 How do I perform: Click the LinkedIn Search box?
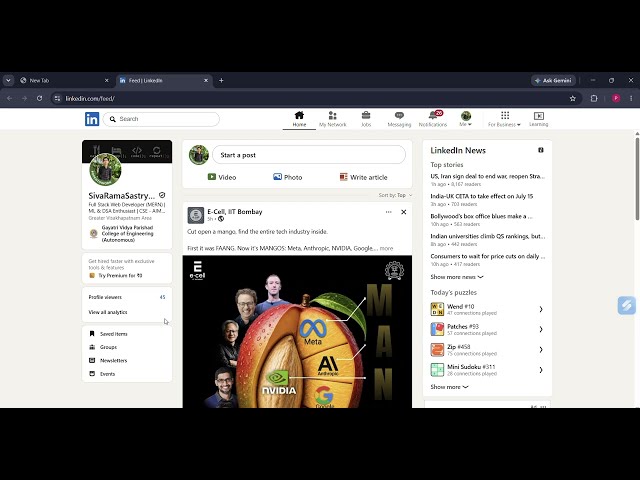(161, 119)
